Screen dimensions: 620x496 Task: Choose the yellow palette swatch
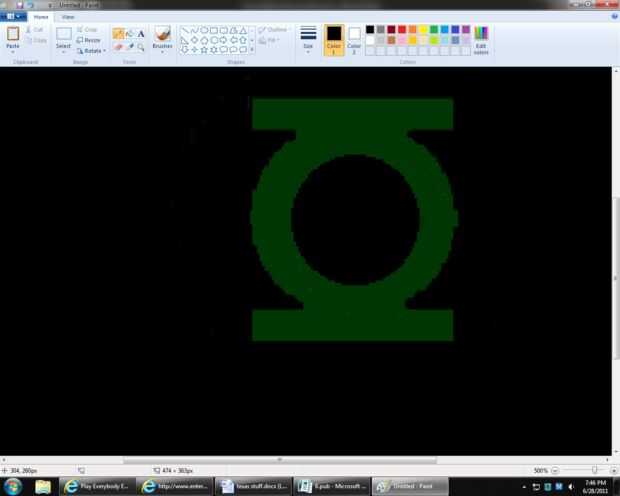pos(423,29)
